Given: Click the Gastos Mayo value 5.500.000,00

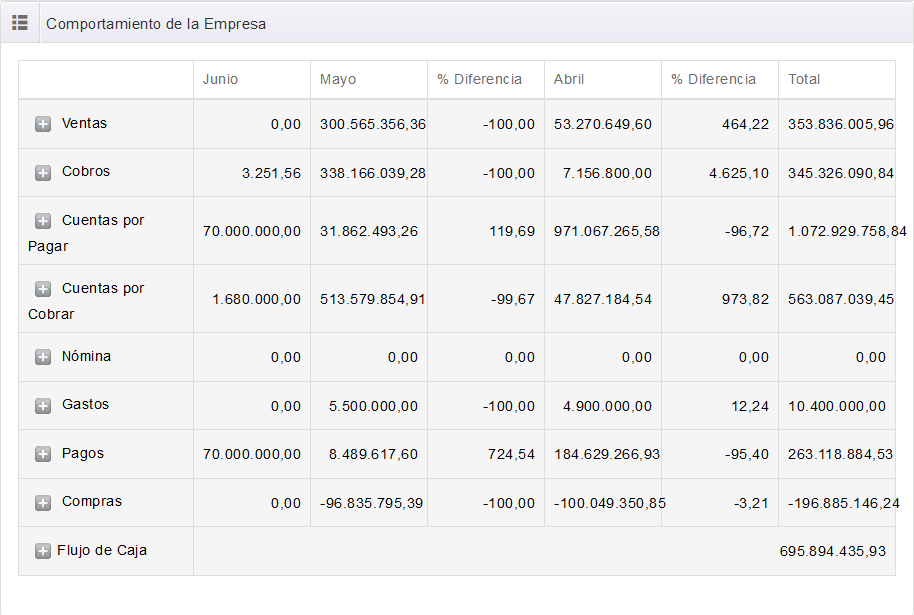Looking at the screenshot, I should tap(373, 406).
